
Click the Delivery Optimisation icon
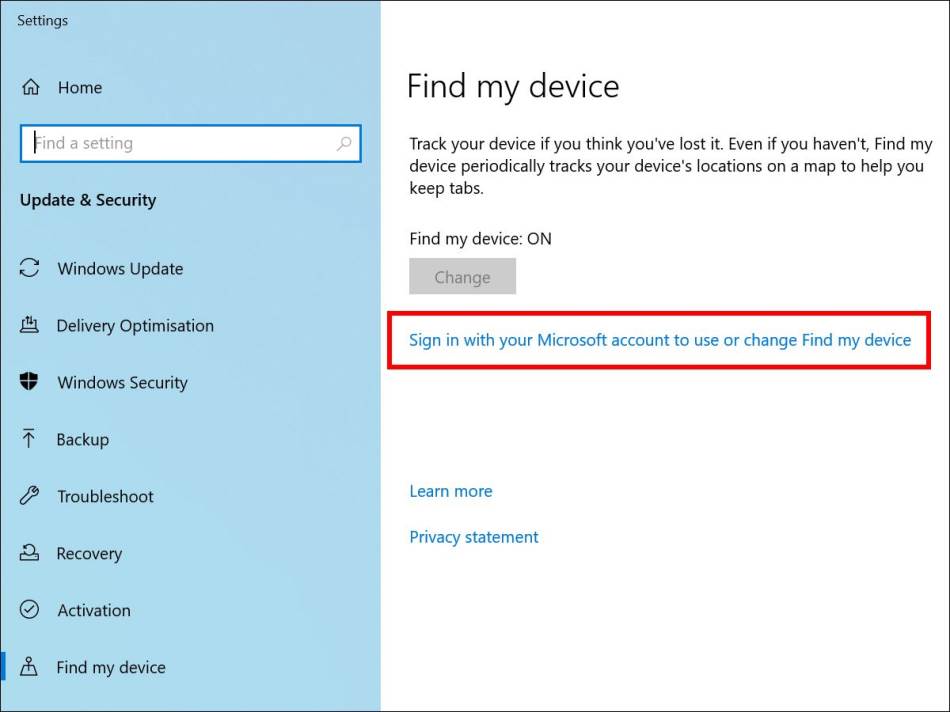point(29,325)
